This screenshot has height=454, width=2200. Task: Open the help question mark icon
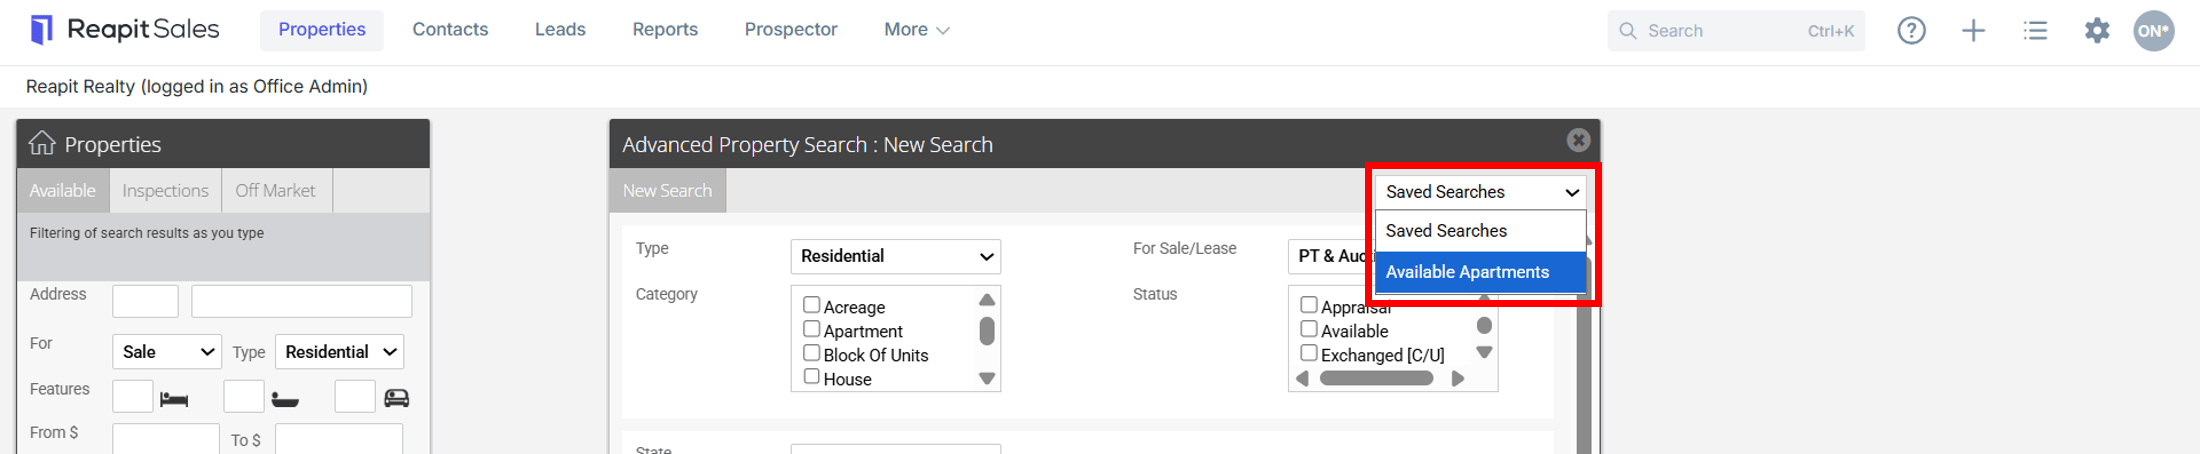tap(1911, 30)
